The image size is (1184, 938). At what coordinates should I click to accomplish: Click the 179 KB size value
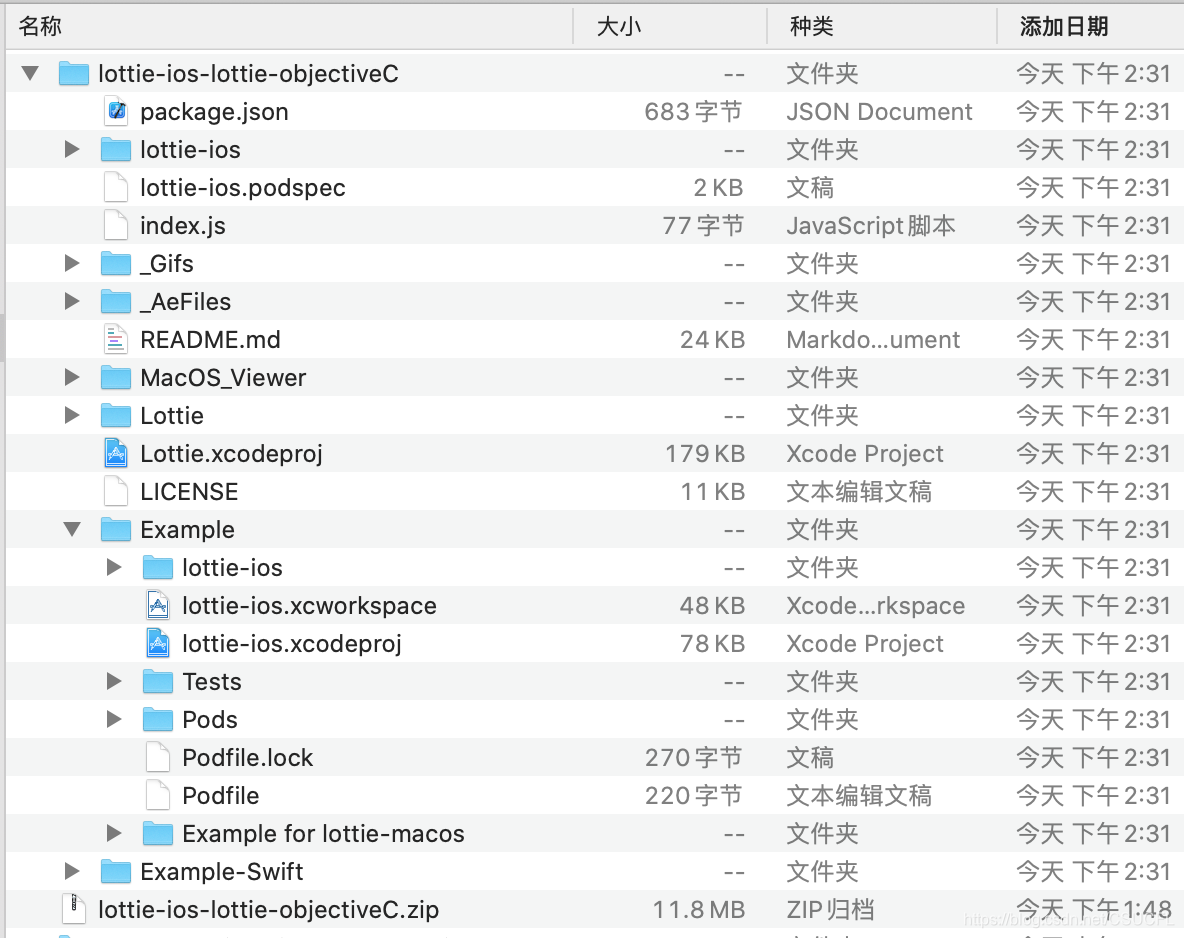[705, 453]
